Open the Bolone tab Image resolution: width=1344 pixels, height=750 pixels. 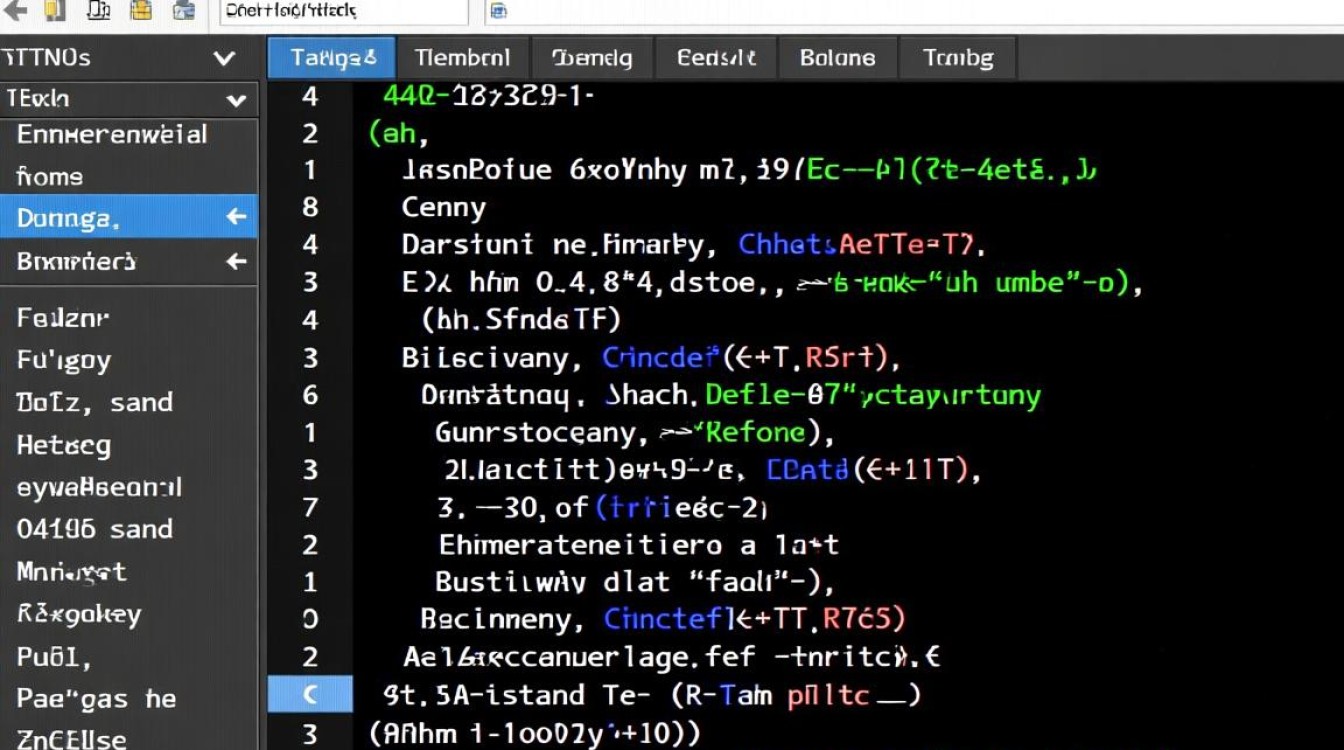(x=837, y=58)
